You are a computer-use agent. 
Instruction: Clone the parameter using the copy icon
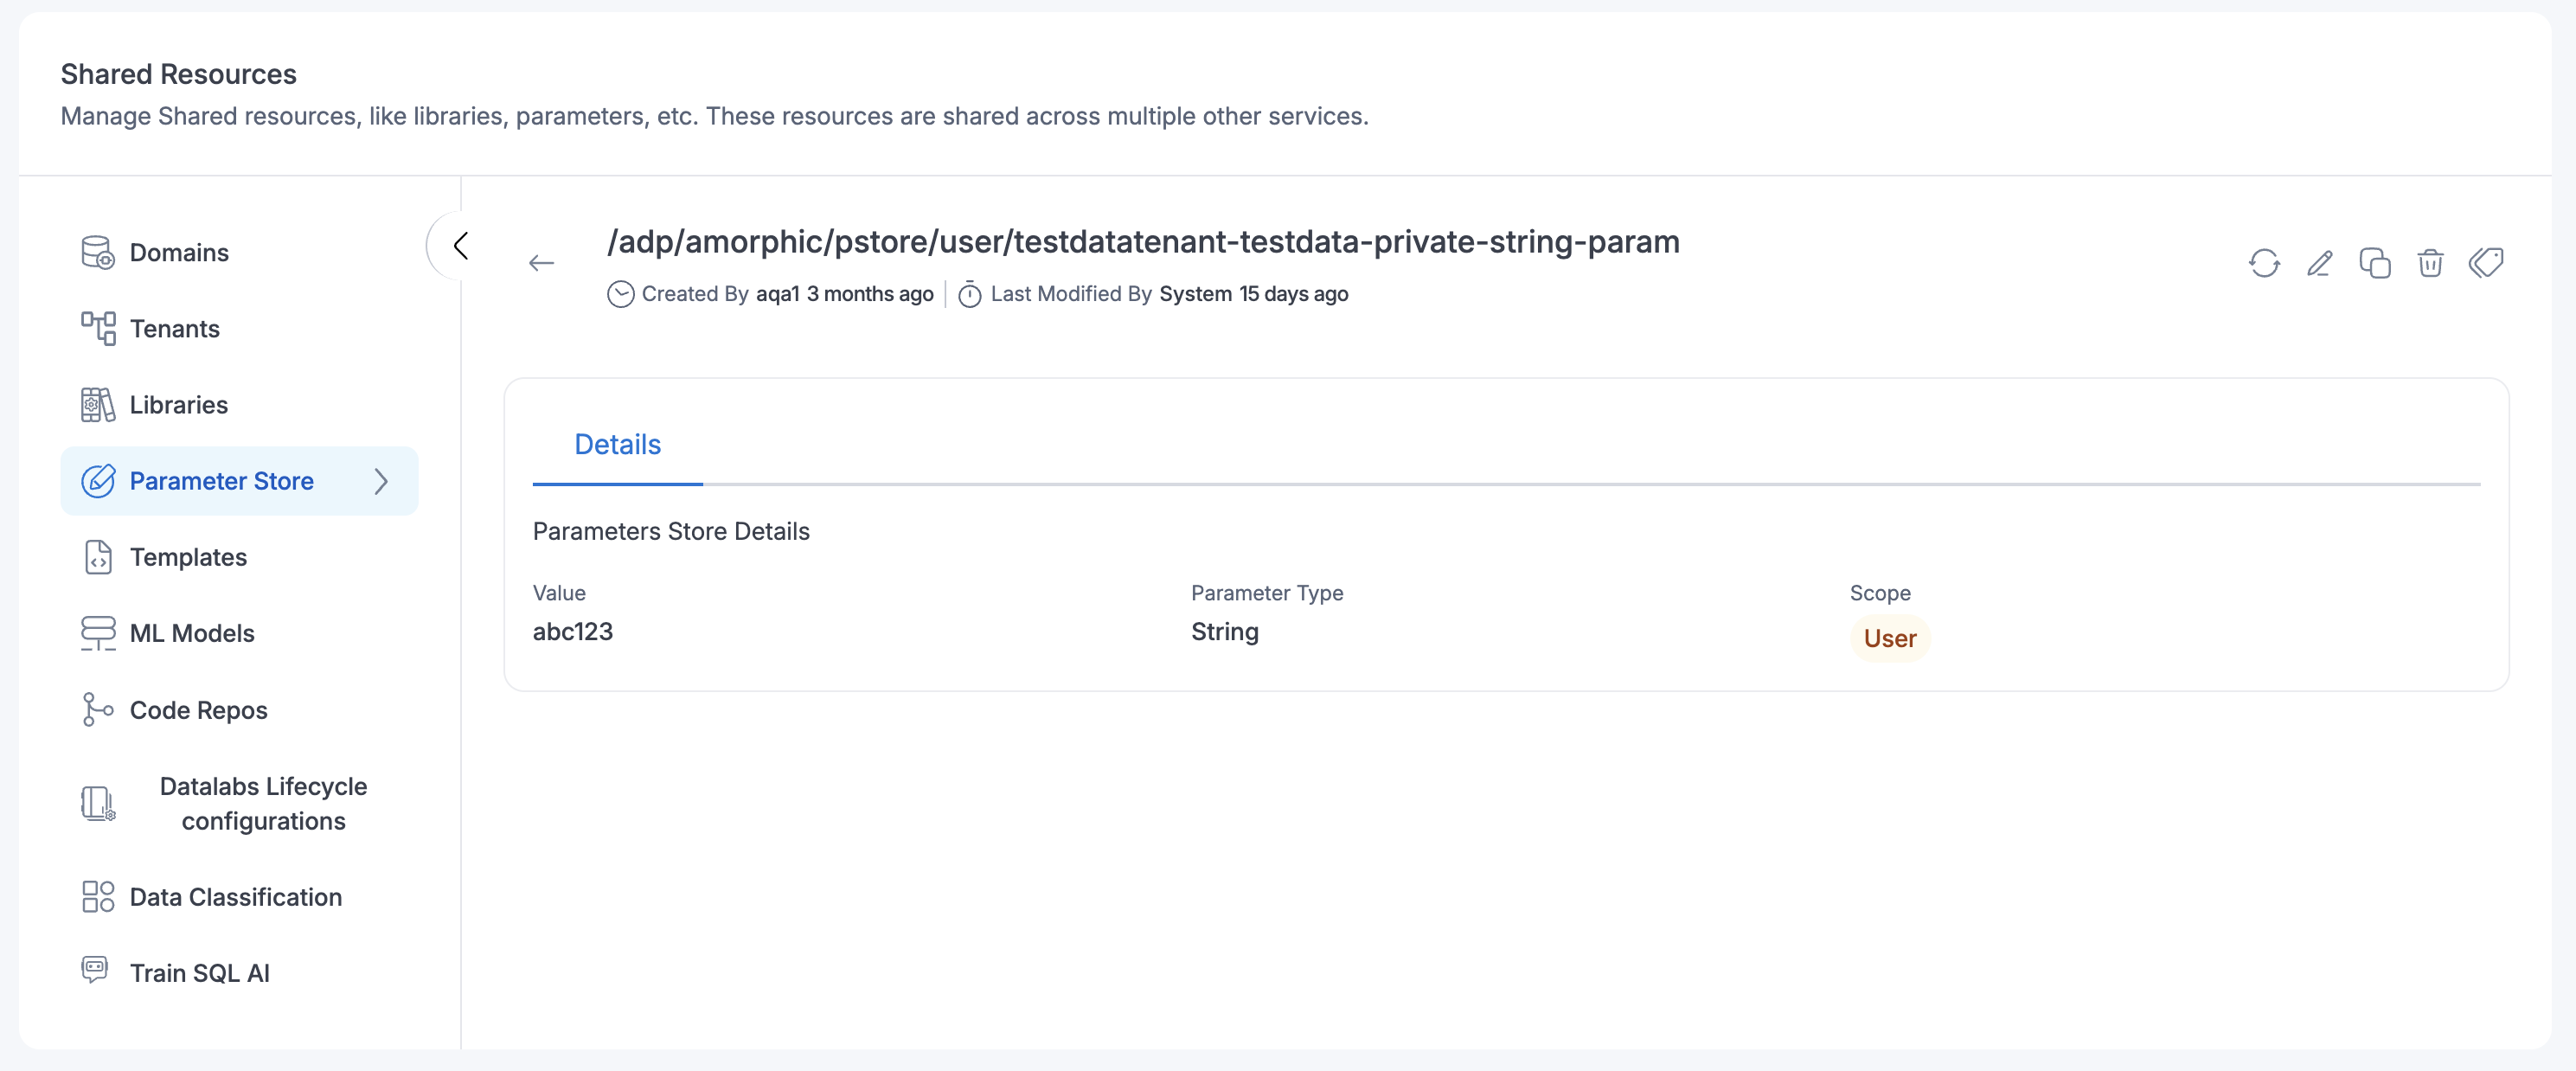[x=2376, y=263]
